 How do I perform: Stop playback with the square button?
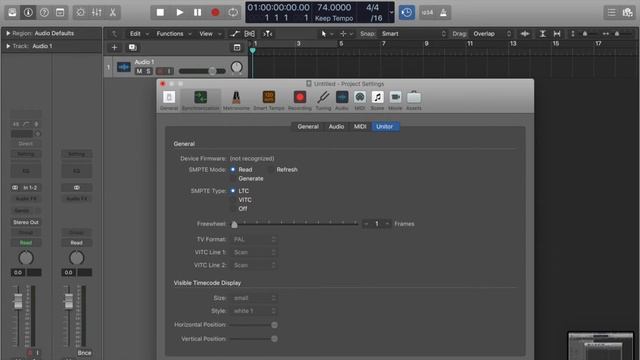[160, 12]
